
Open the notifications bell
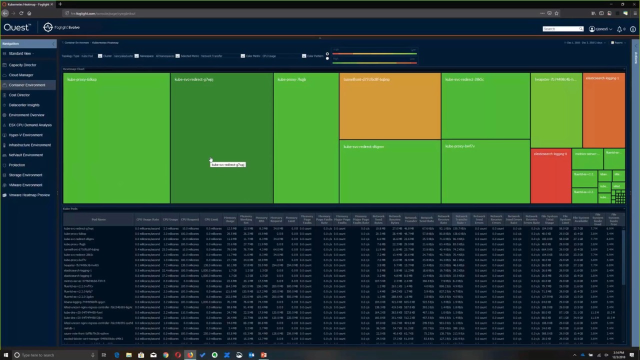pyautogui.click(x=620, y=29)
